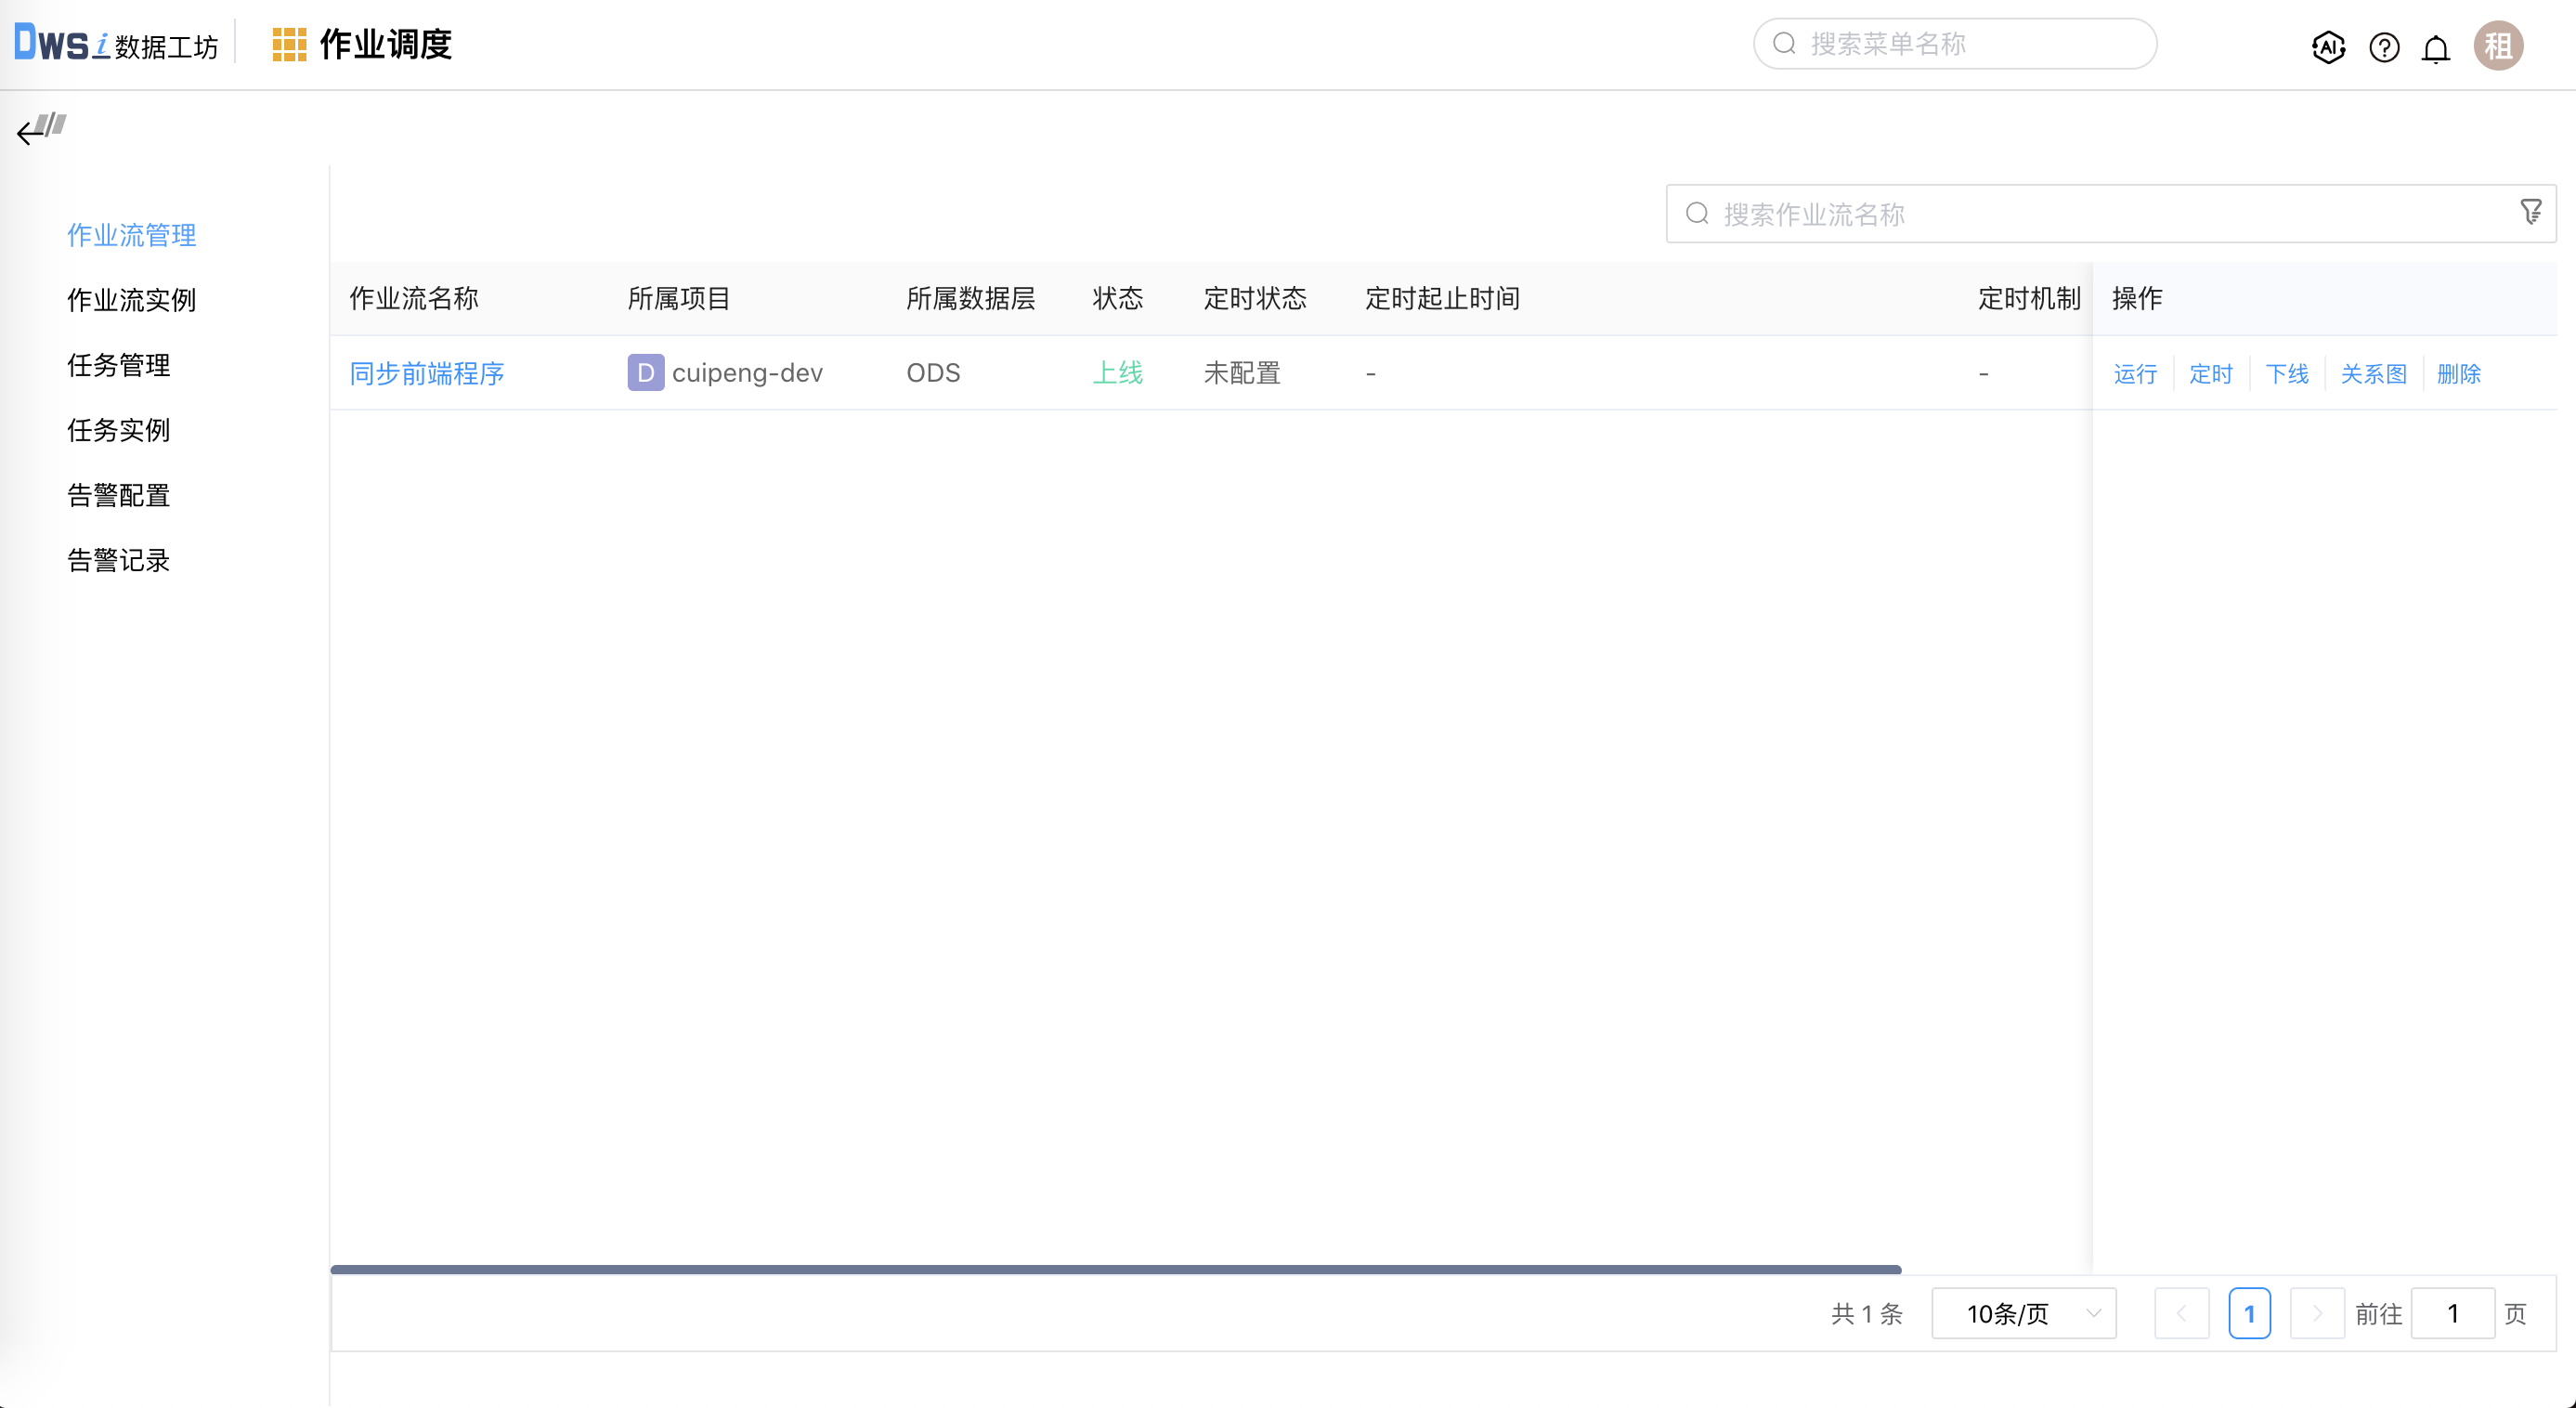
Task: Open the AI assistant icon
Action: coord(2328,47)
